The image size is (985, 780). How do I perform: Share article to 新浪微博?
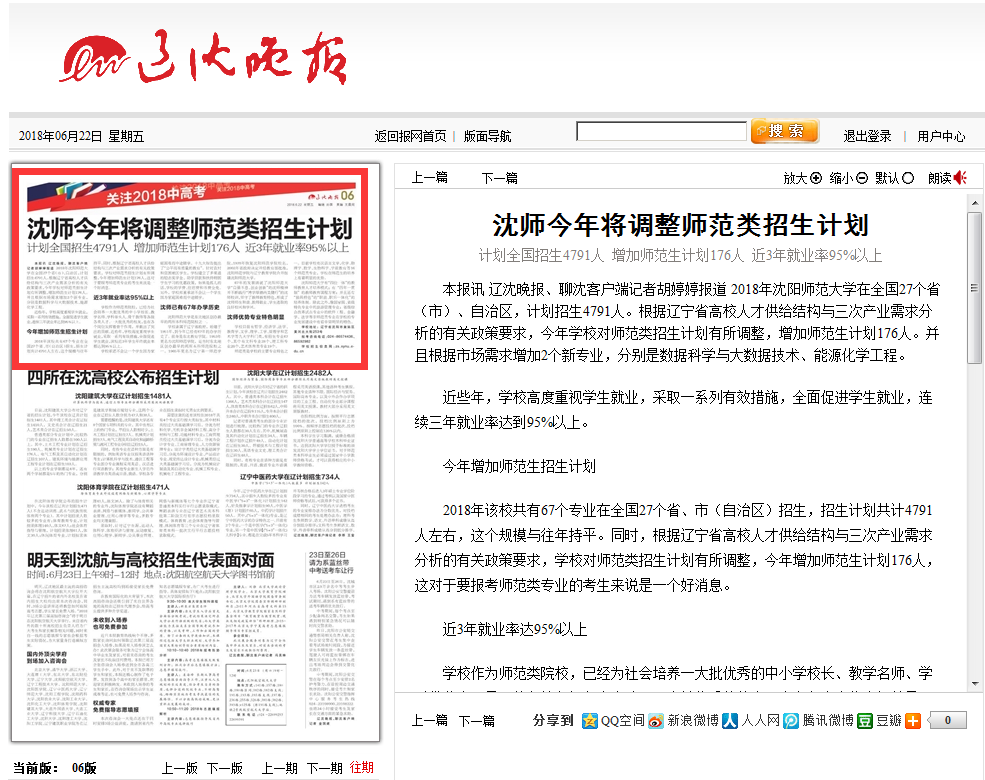coord(684,720)
